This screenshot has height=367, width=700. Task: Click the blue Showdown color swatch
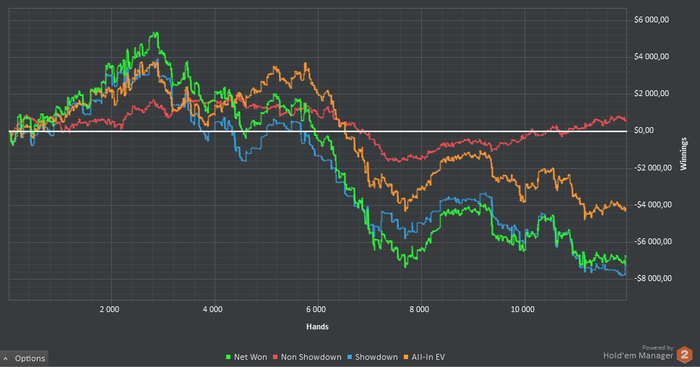click(350, 357)
